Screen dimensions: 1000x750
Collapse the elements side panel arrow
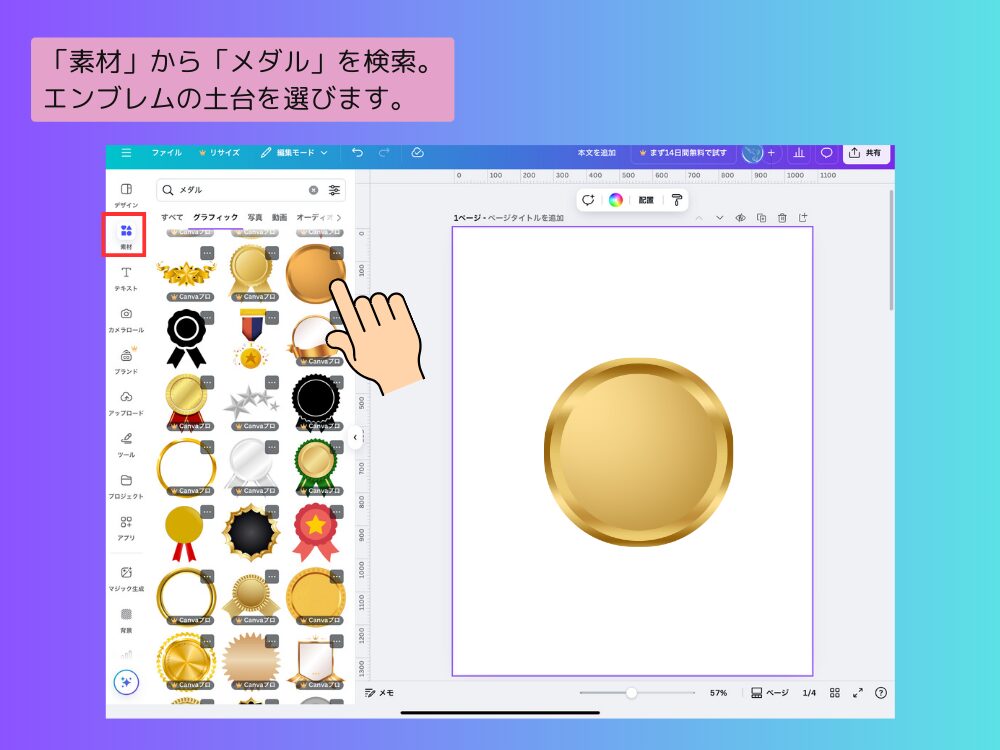tap(355, 437)
